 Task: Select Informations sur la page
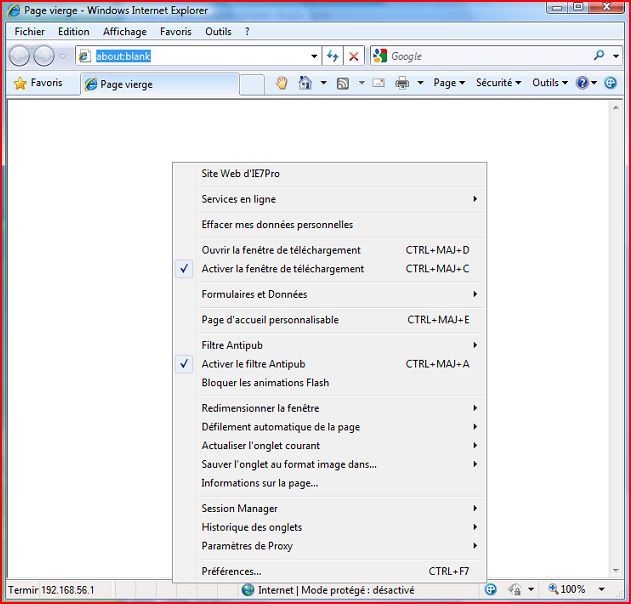330,483
